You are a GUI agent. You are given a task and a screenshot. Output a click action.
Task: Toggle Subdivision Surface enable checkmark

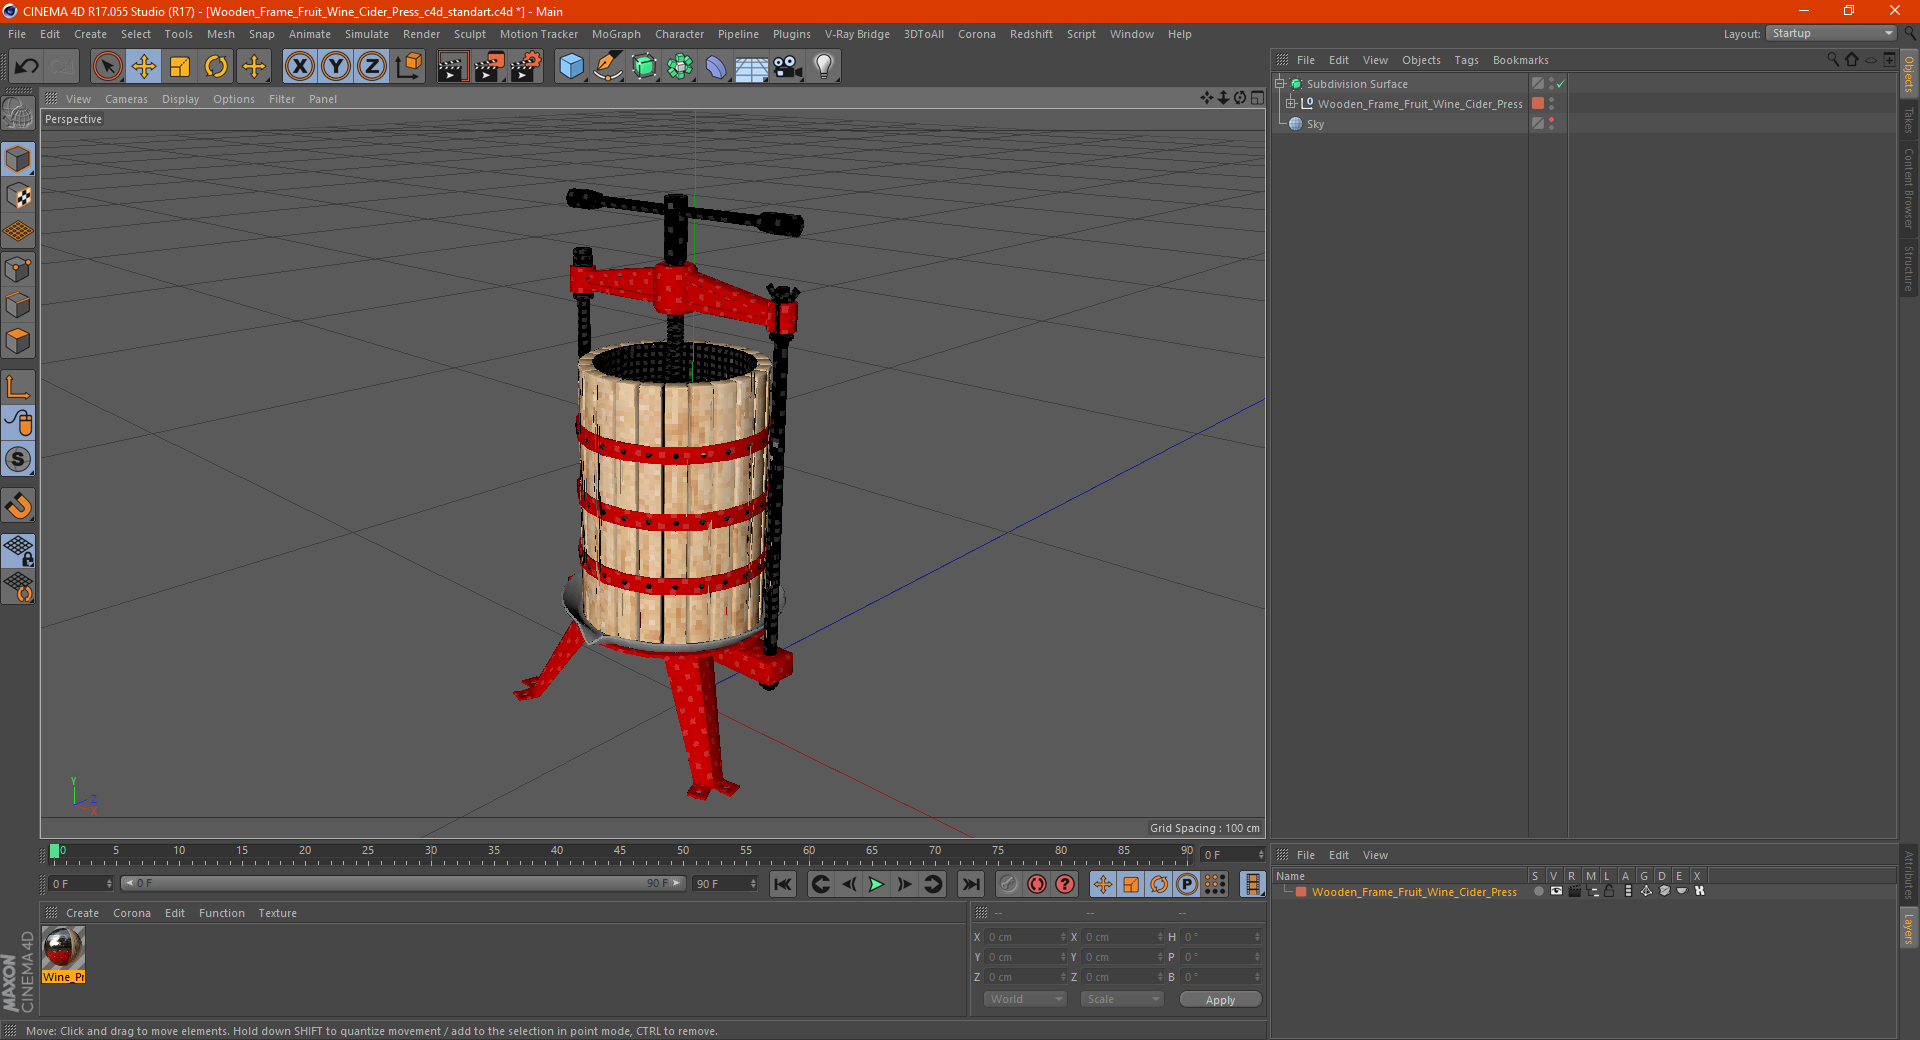click(1560, 84)
